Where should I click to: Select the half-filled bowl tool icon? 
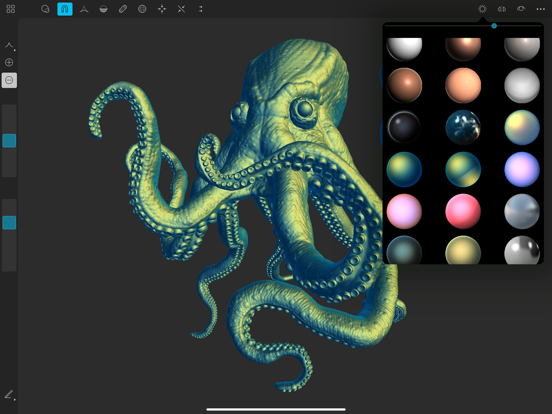104,9
